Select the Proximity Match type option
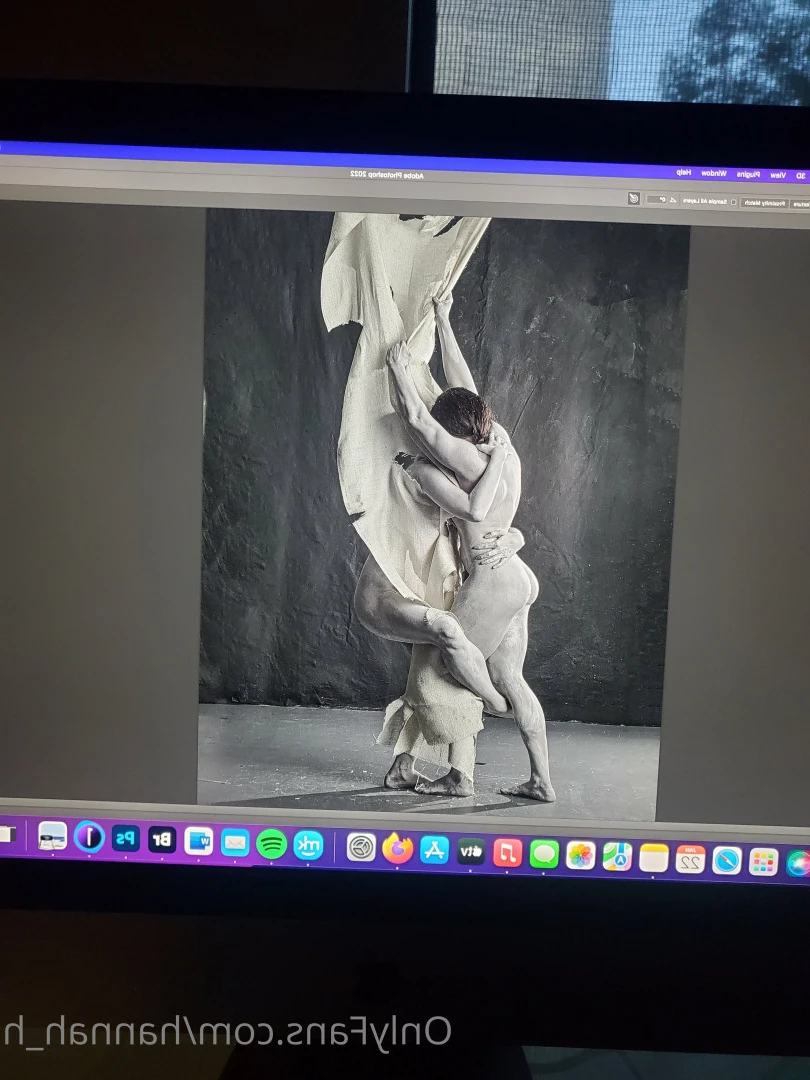This screenshot has width=810, height=1080. point(765,202)
